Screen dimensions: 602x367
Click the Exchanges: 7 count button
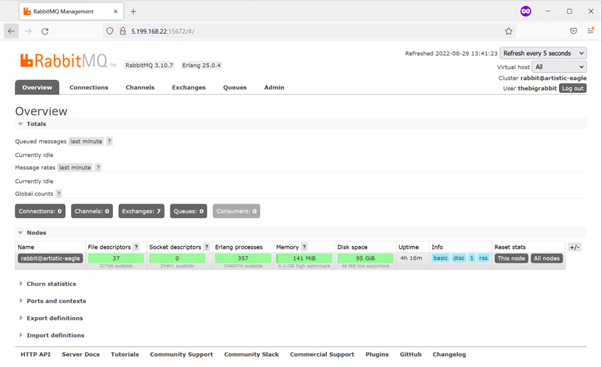point(141,211)
